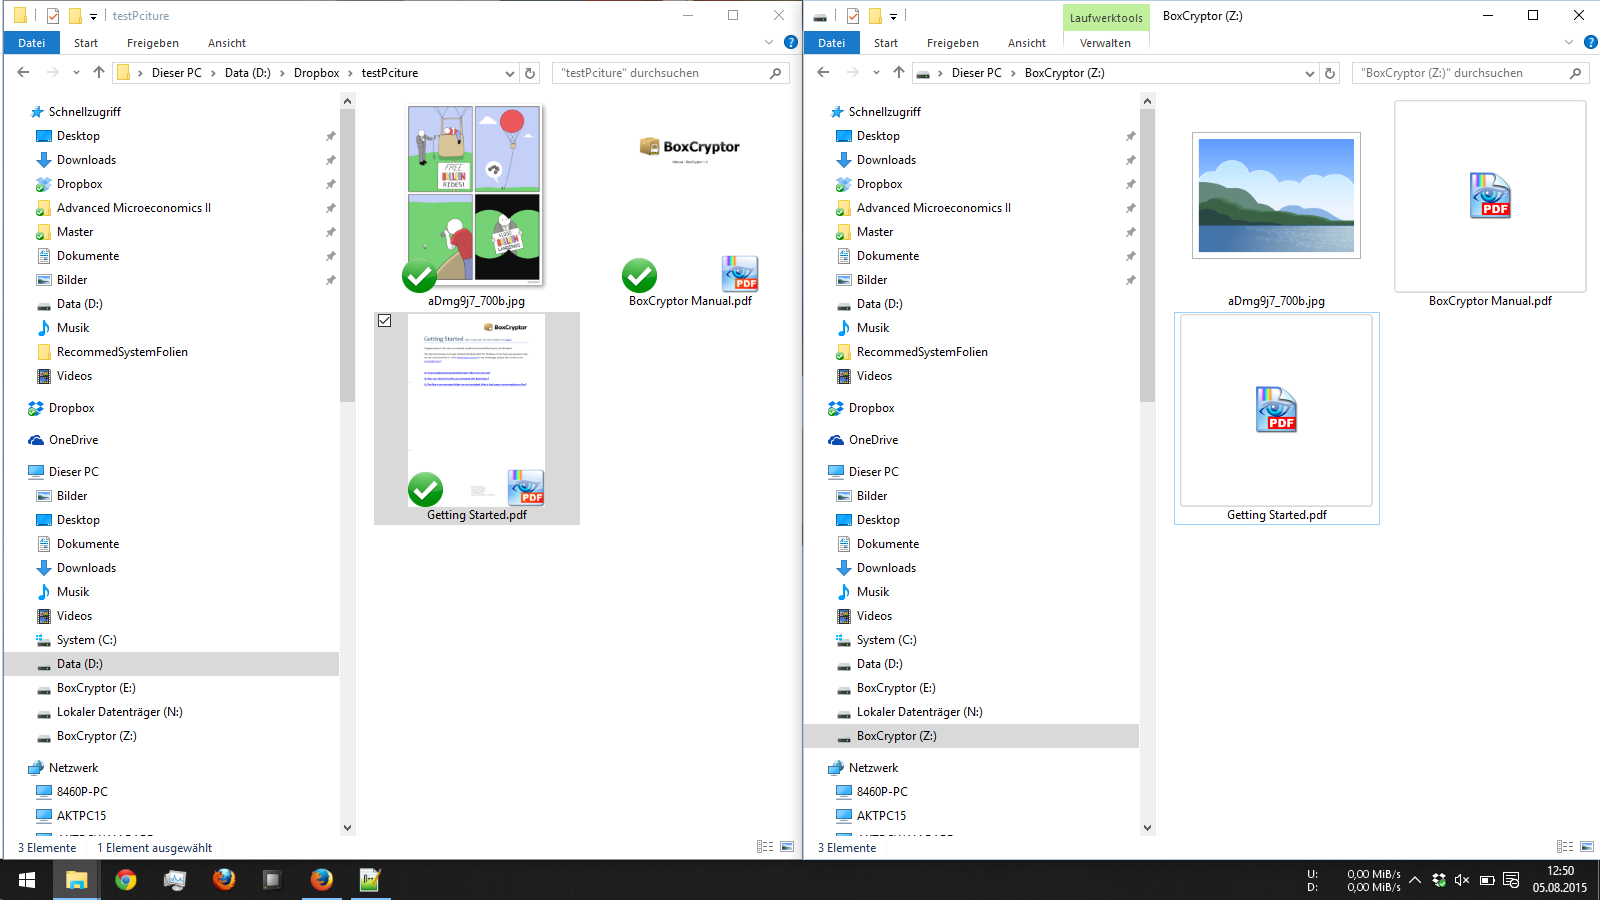Viewport: 1600px width, 900px height.
Task: Select BoxCryptor (E:) in left window navigation pane
Action: click(x=96, y=688)
